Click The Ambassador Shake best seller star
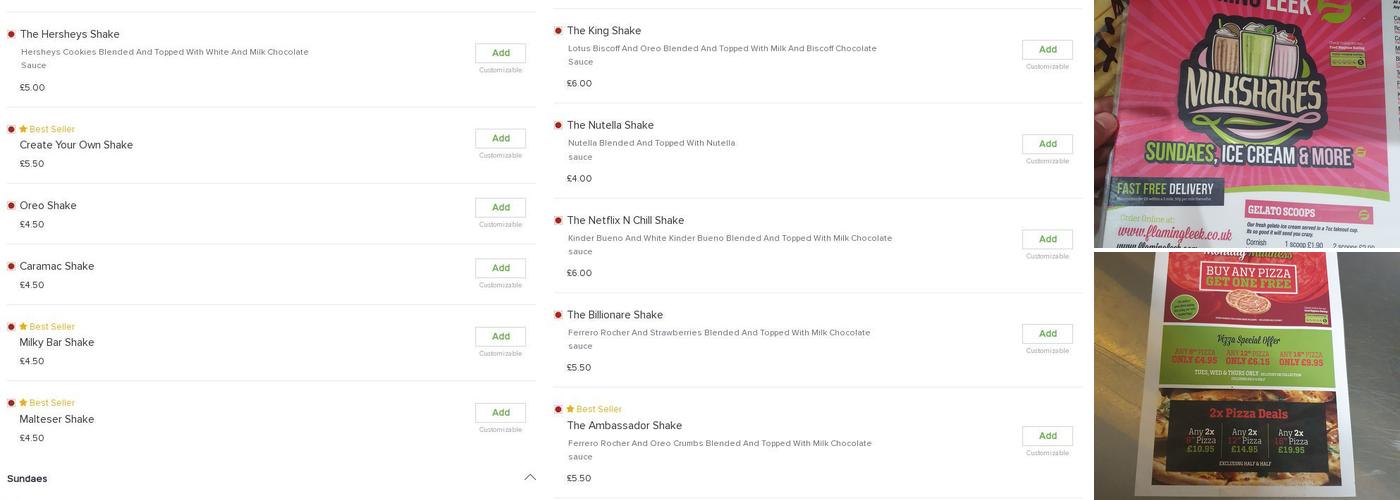 [x=570, y=409]
